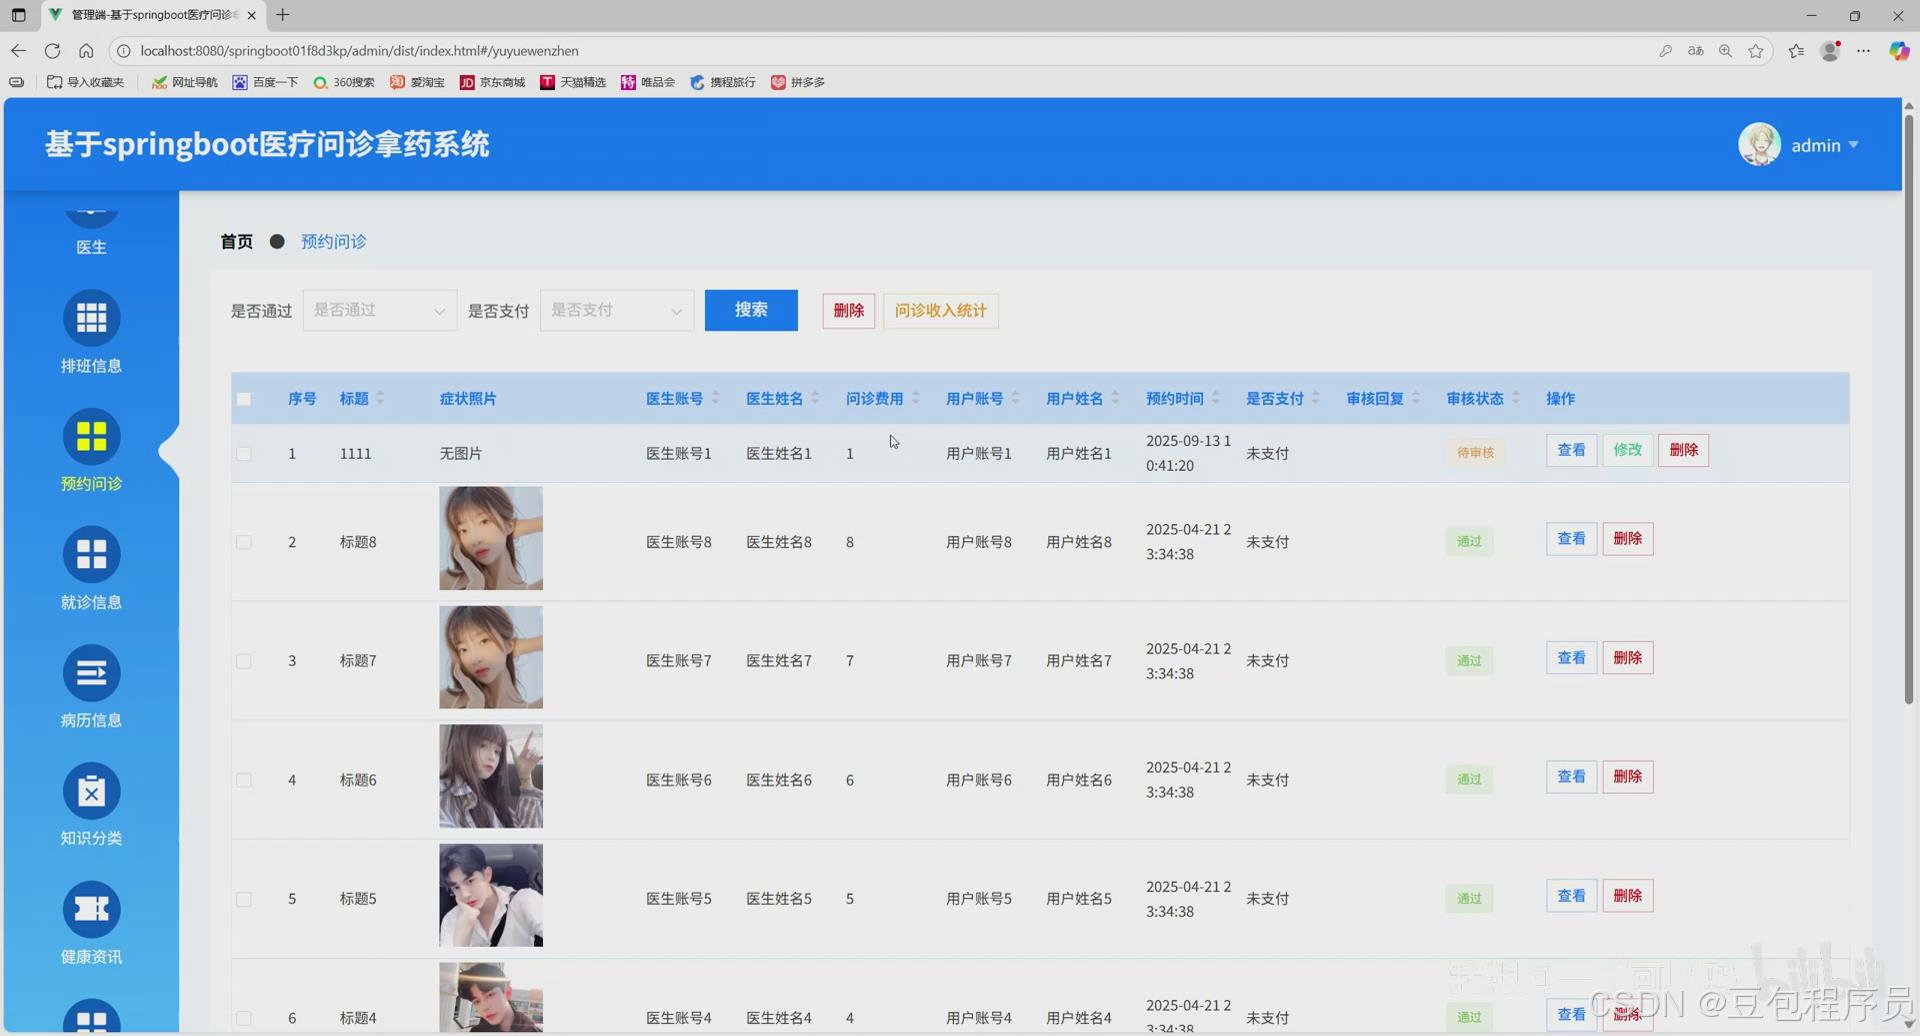Image resolution: width=1920 pixels, height=1036 pixels.
Task: Open 拼多多 bookmark
Action: [797, 82]
